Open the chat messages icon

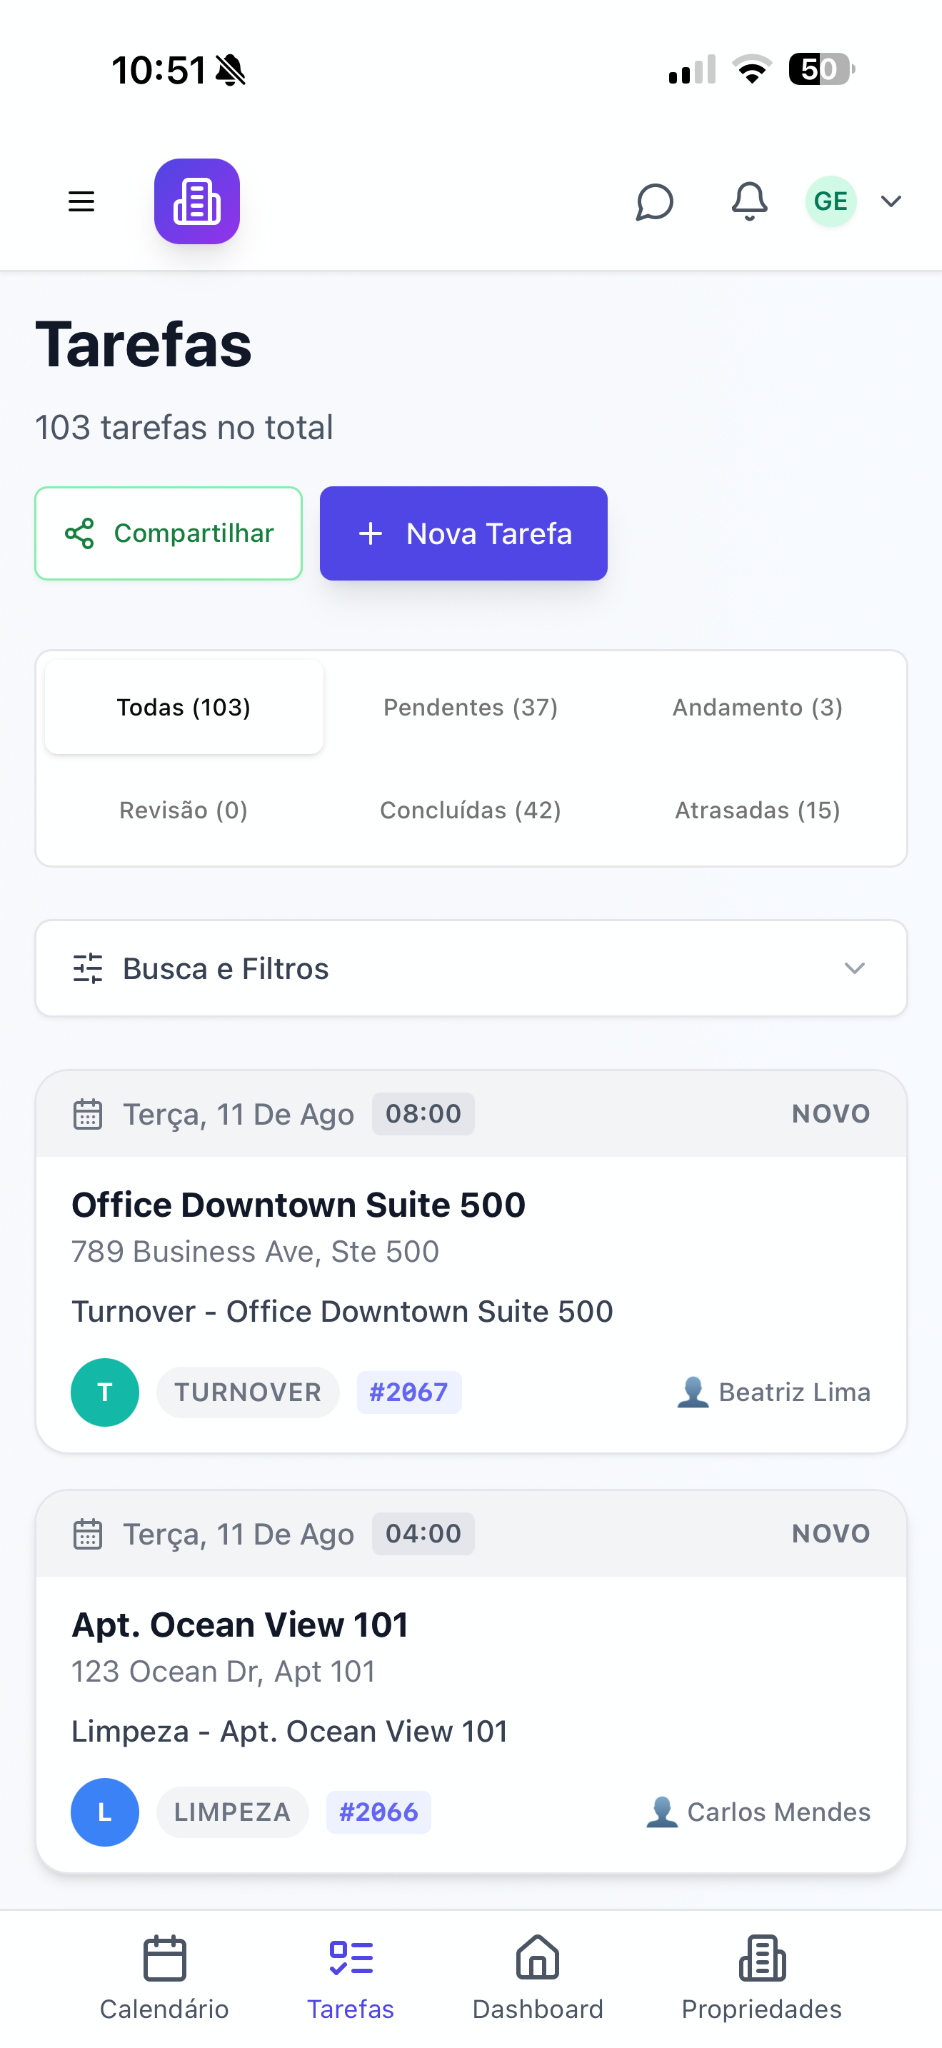click(x=655, y=202)
